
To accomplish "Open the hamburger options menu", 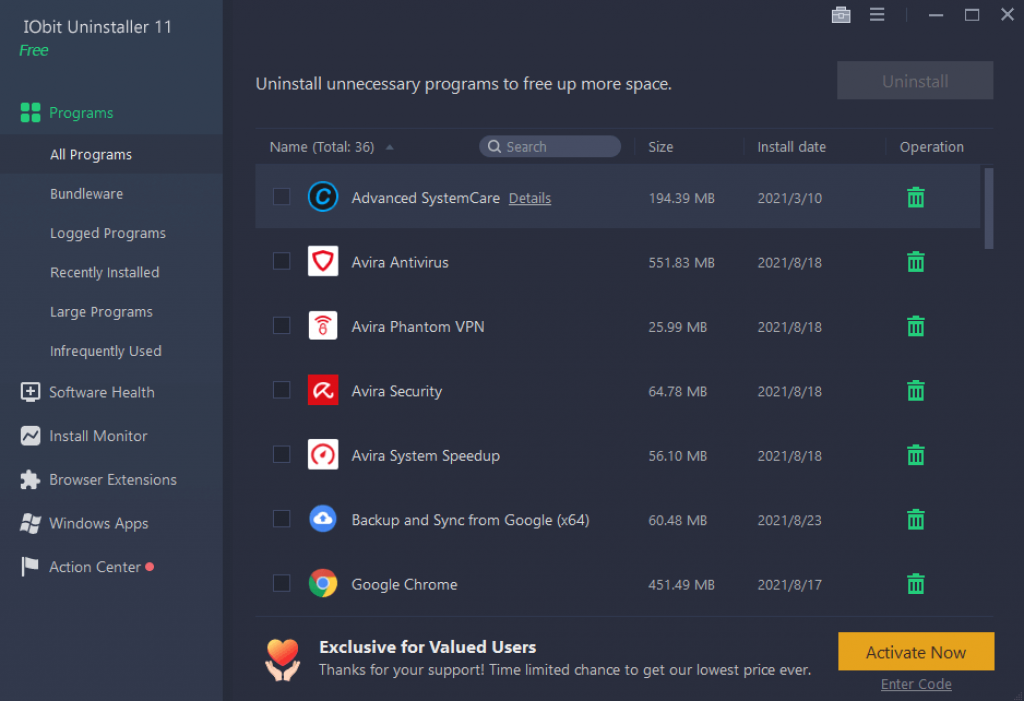I will pos(877,15).
